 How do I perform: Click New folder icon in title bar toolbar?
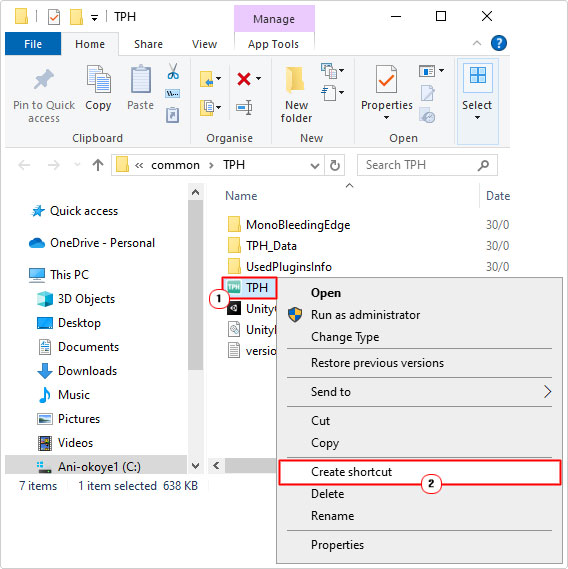tap(76, 17)
